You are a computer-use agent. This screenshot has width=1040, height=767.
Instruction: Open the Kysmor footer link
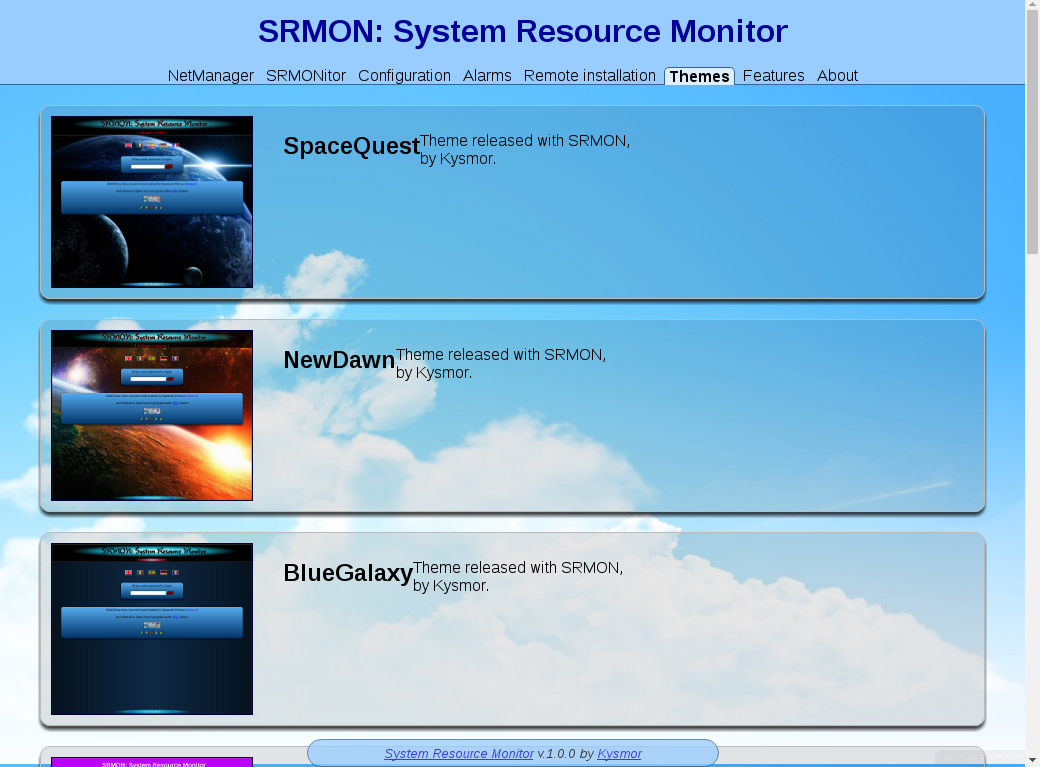point(619,754)
